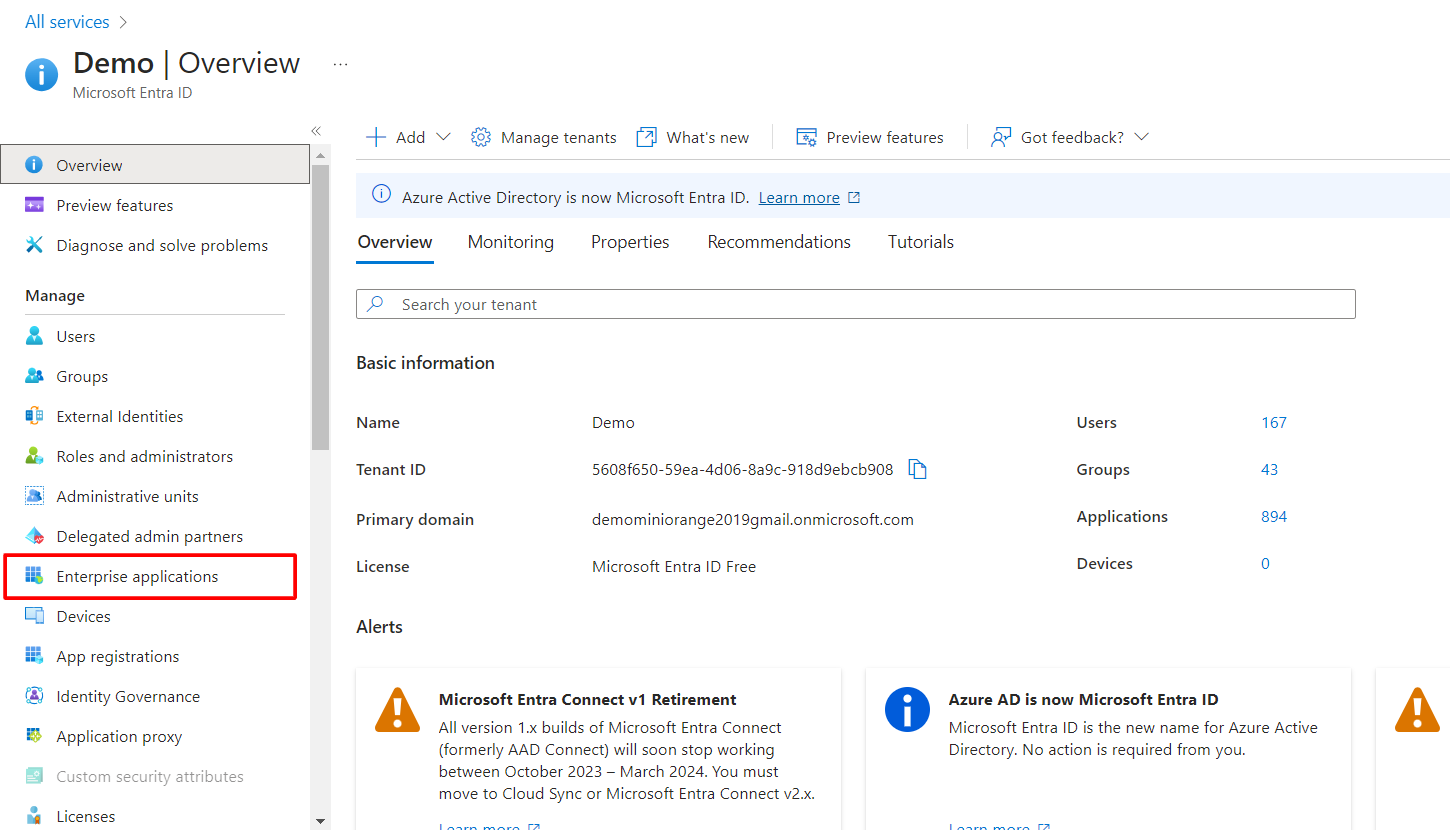This screenshot has height=830, width=1450.
Task: Open the Tutorials tab
Action: (921, 242)
